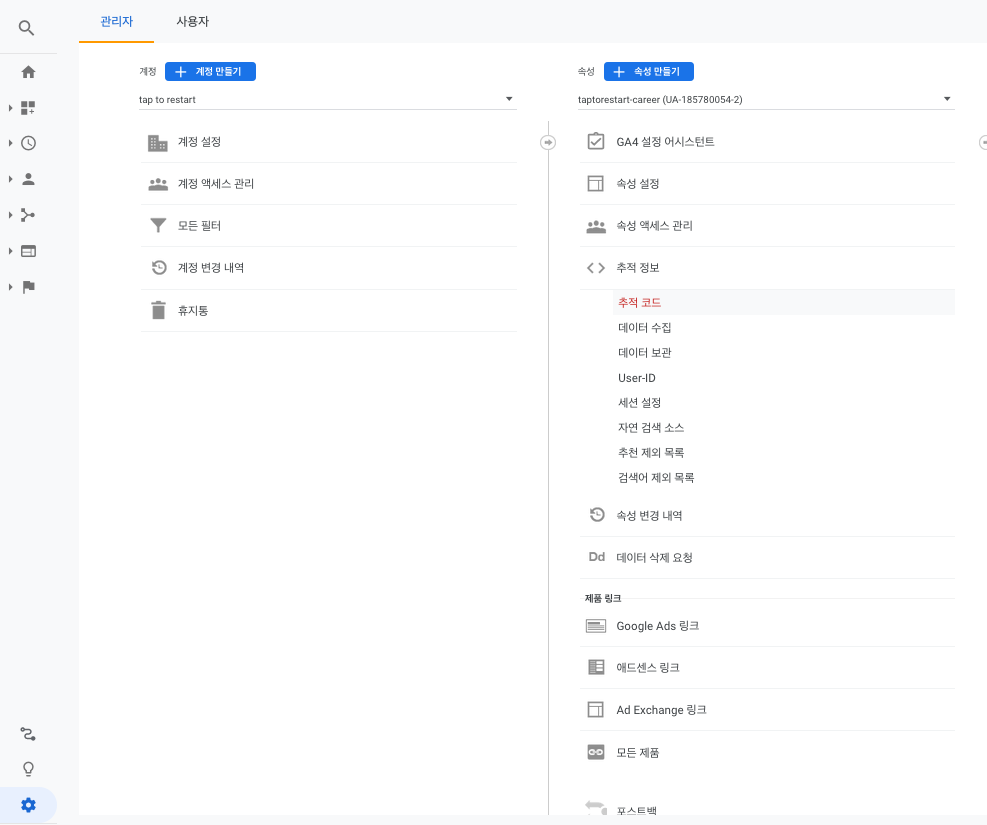Viewport: 987px width, 825px height.
Task: Click the people icon beside 계정 액세스 관리
Action: [x=158, y=184]
